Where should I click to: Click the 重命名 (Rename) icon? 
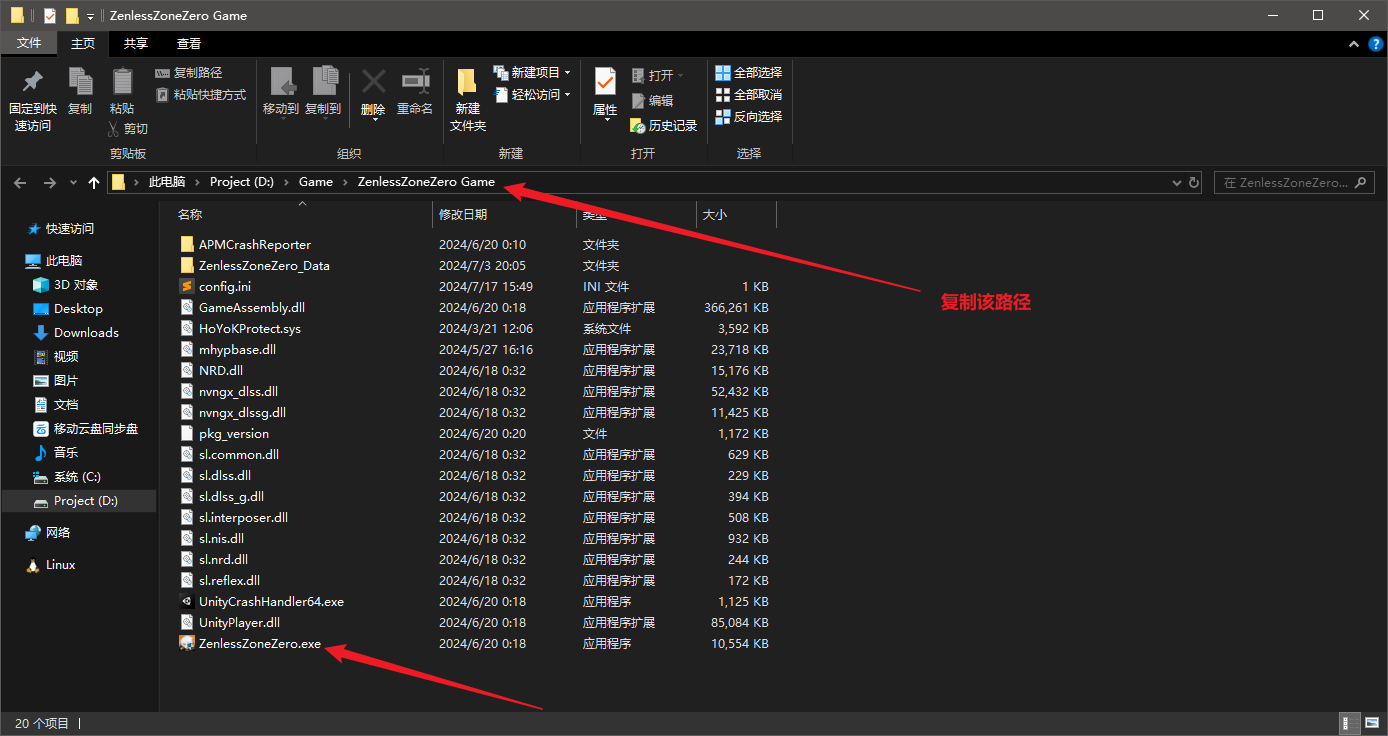point(414,88)
